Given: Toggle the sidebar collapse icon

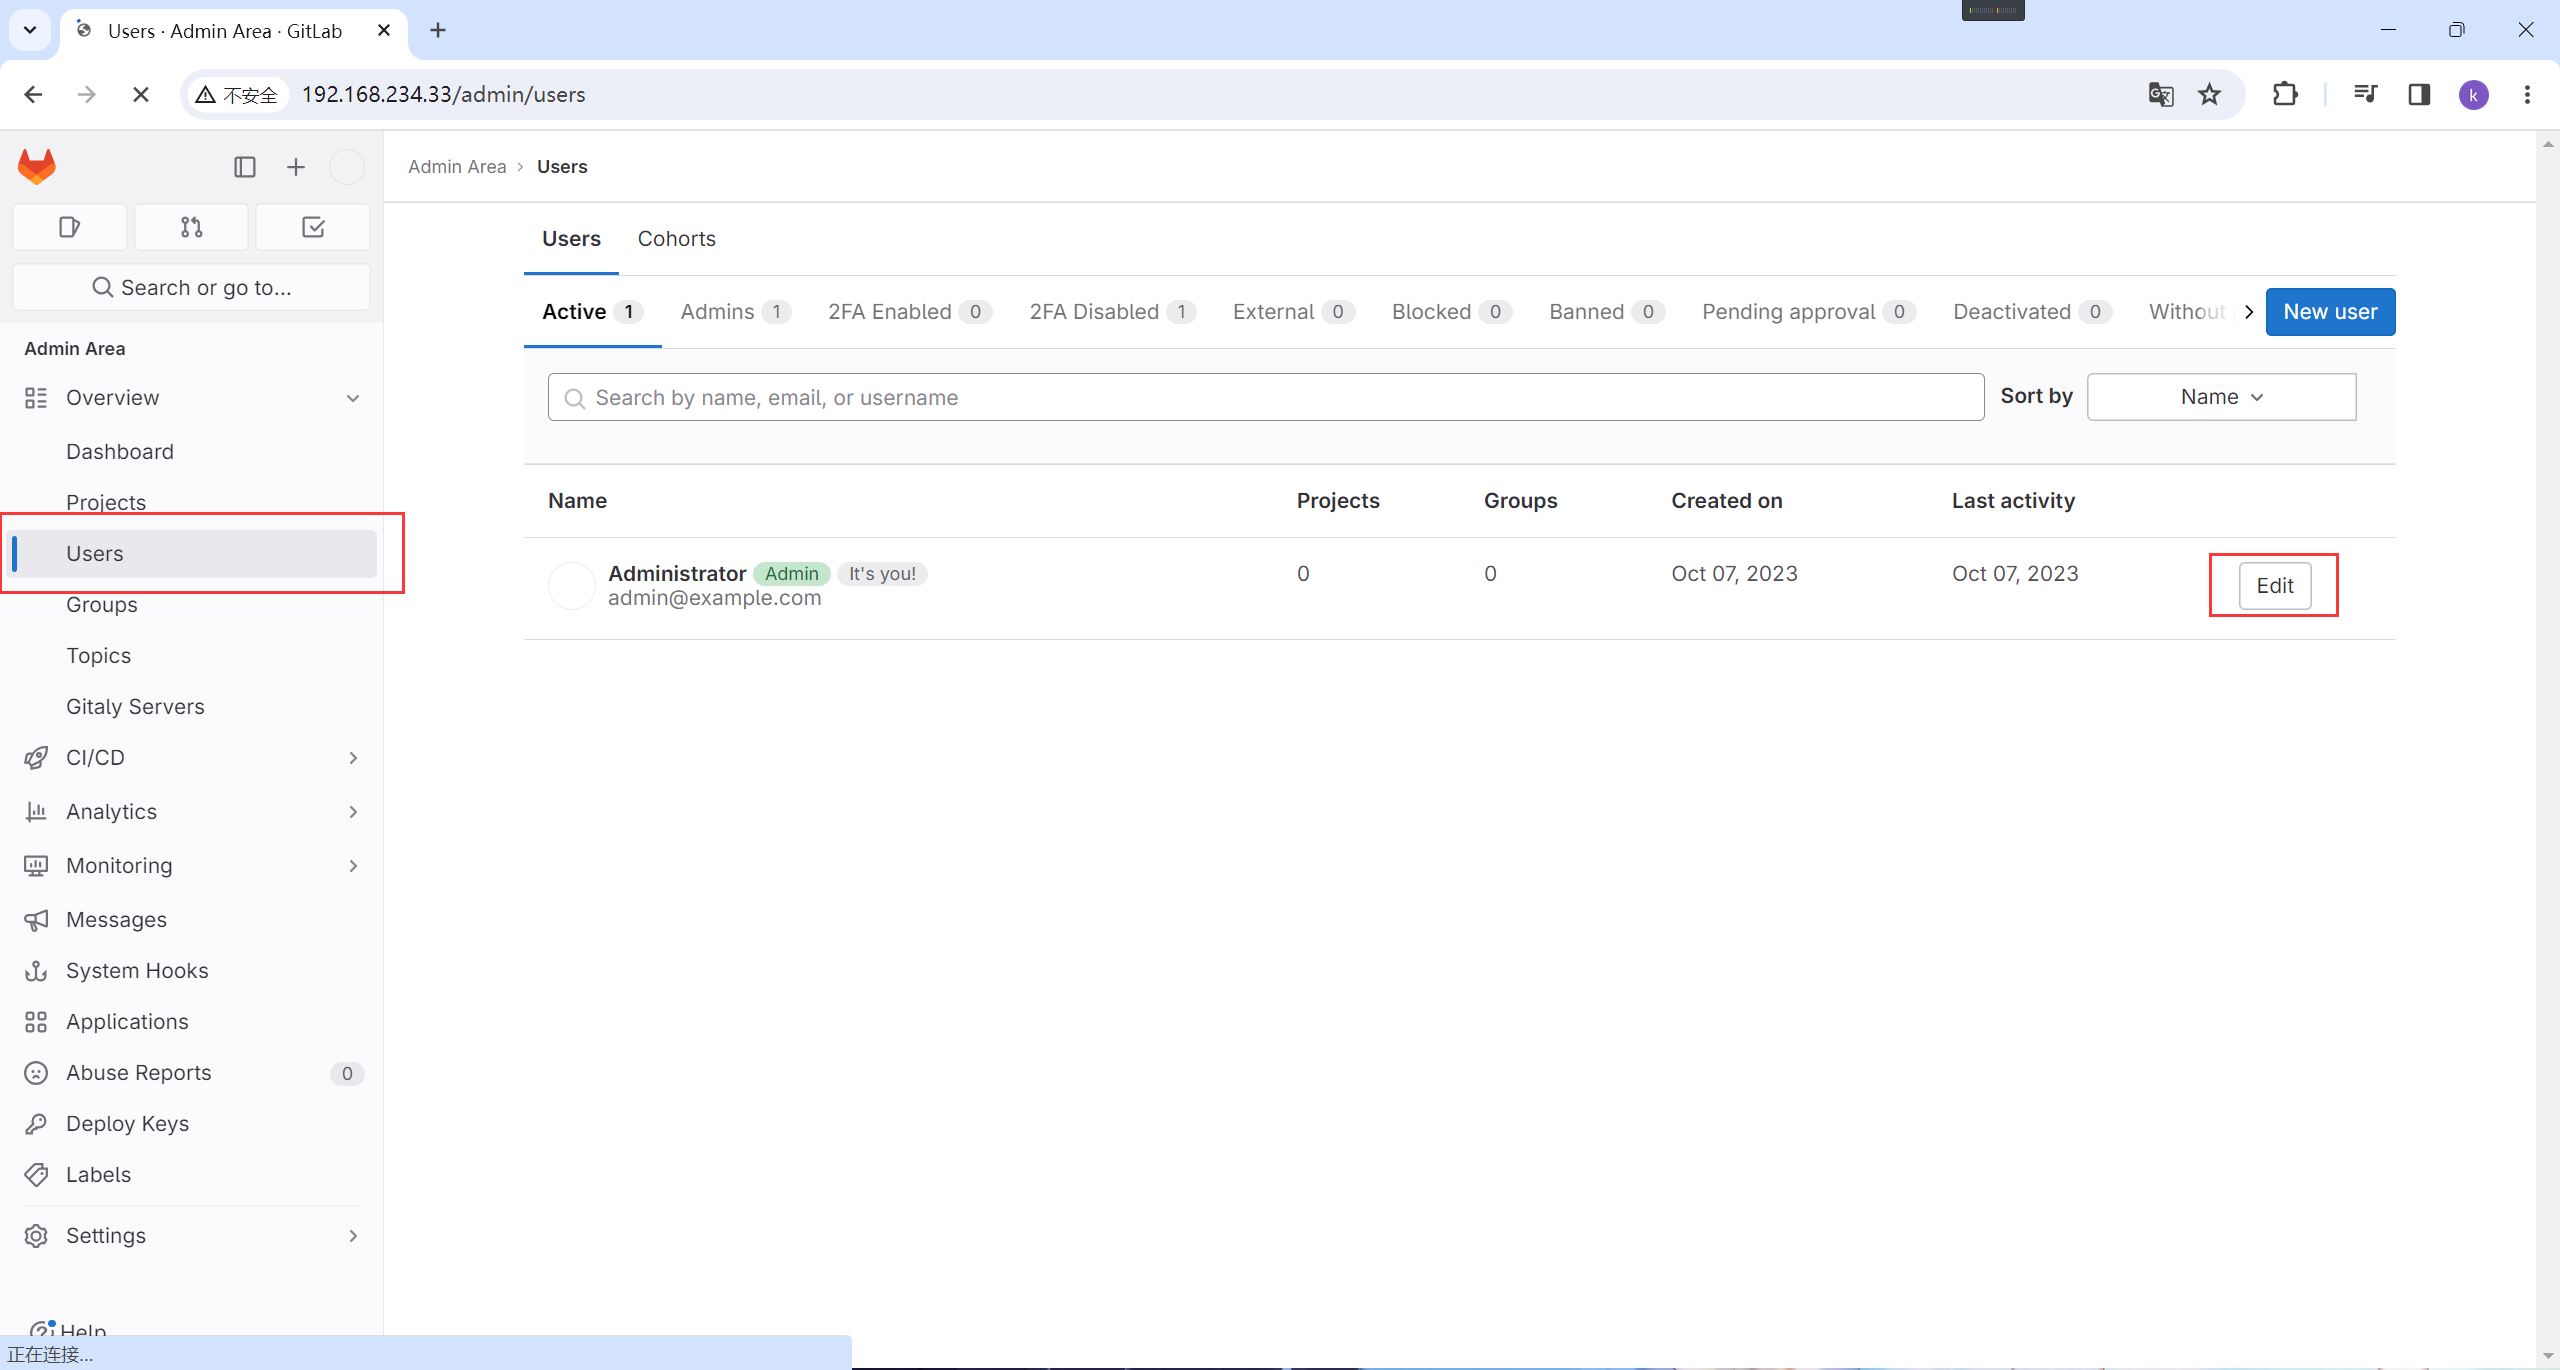Looking at the screenshot, I should tap(244, 167).
